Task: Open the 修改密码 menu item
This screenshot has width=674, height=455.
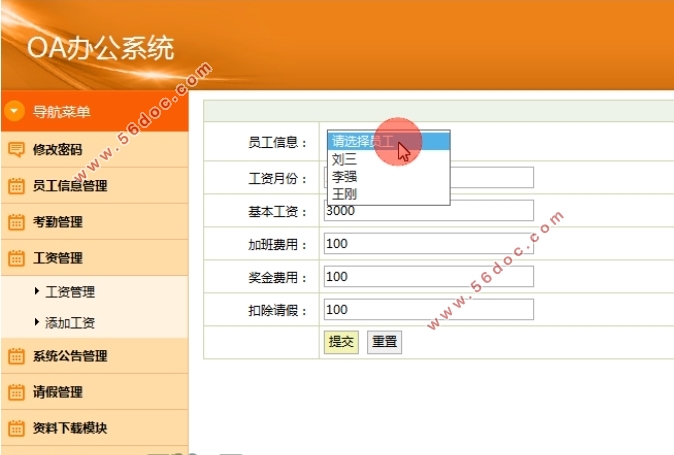Action: (95, 150)
